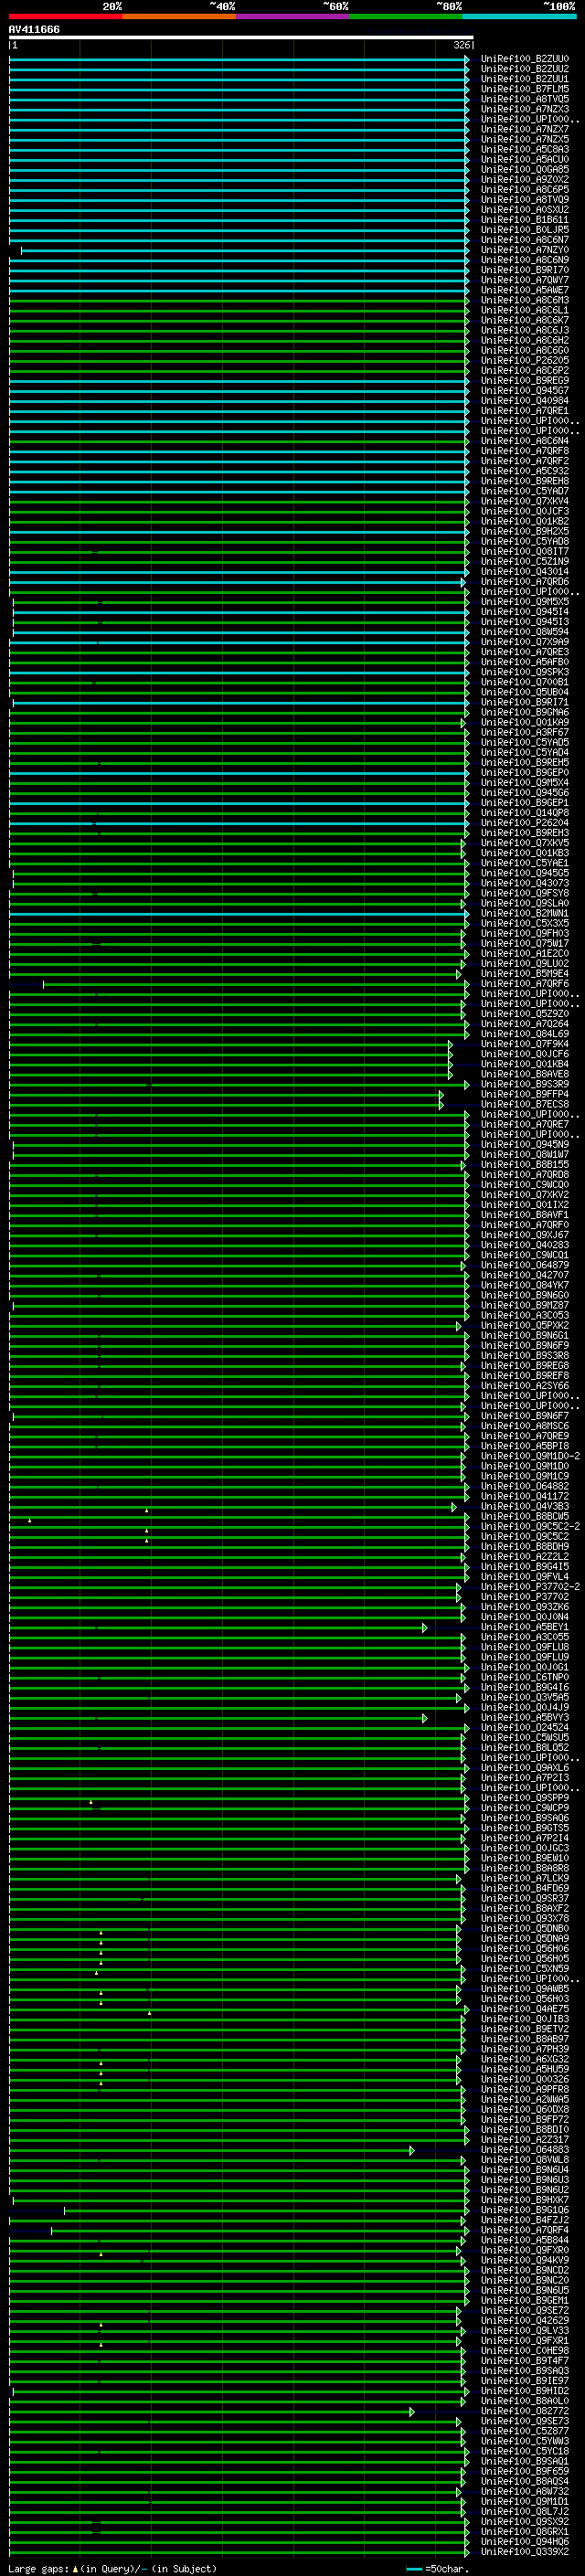The image size is (585, 2576).
Task: Click the UniRef100_A8C6M3 label
Action: coord(525,300)
